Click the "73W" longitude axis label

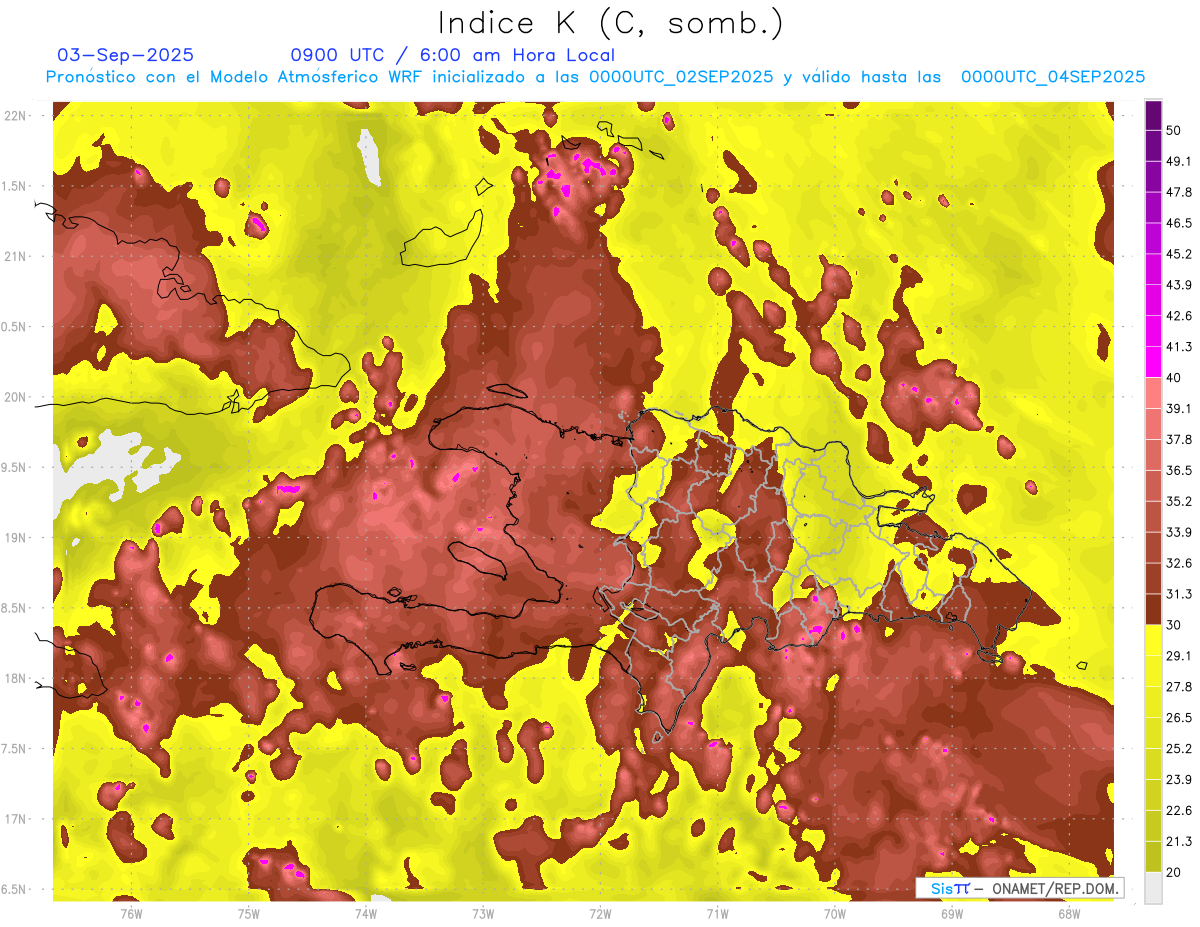(483, 913)
